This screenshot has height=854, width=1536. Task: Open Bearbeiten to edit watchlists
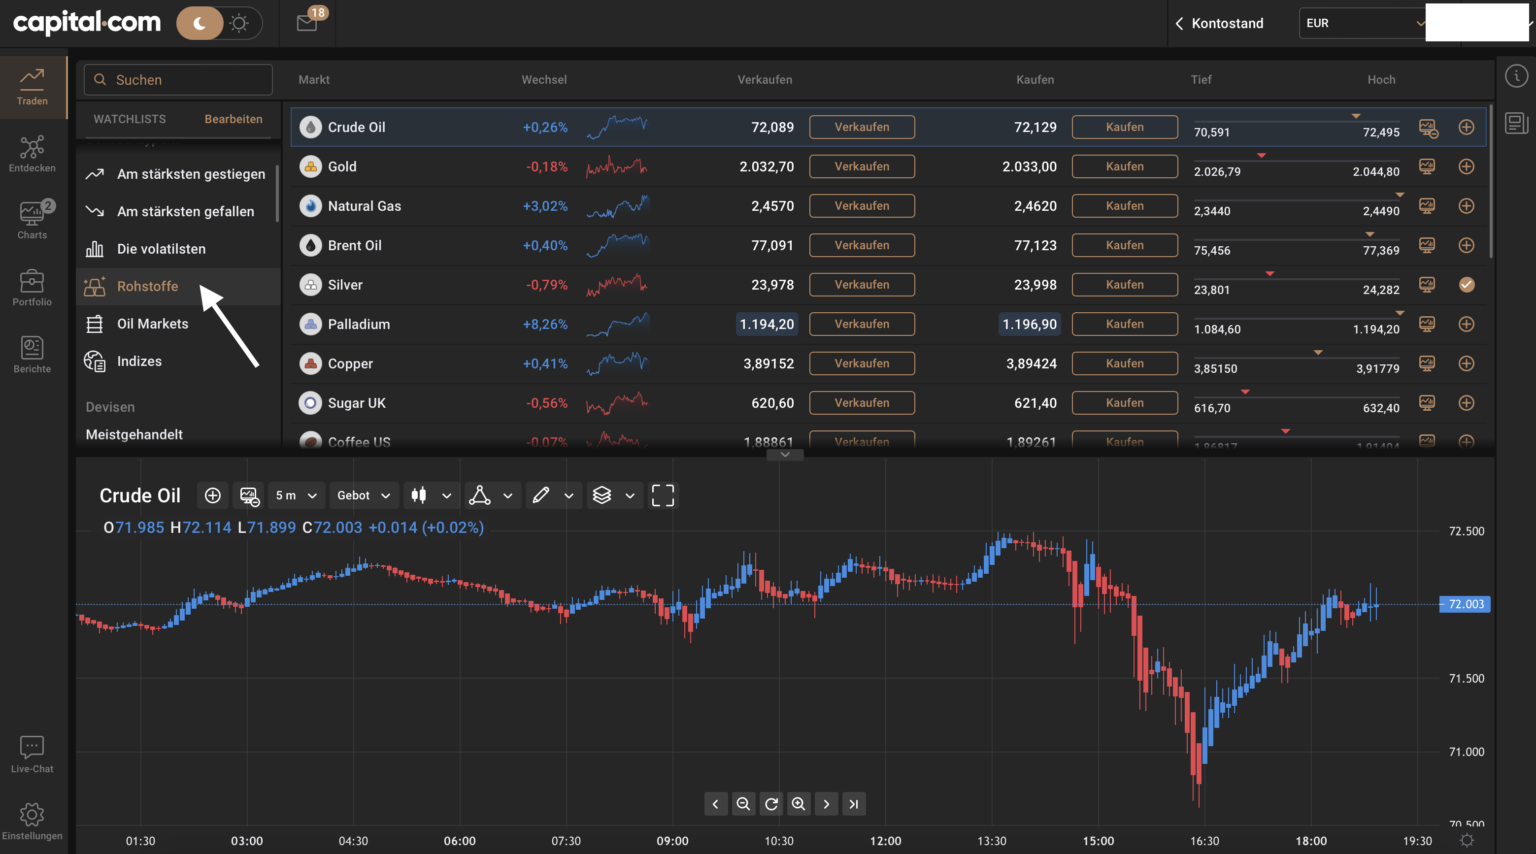(233, 118)
